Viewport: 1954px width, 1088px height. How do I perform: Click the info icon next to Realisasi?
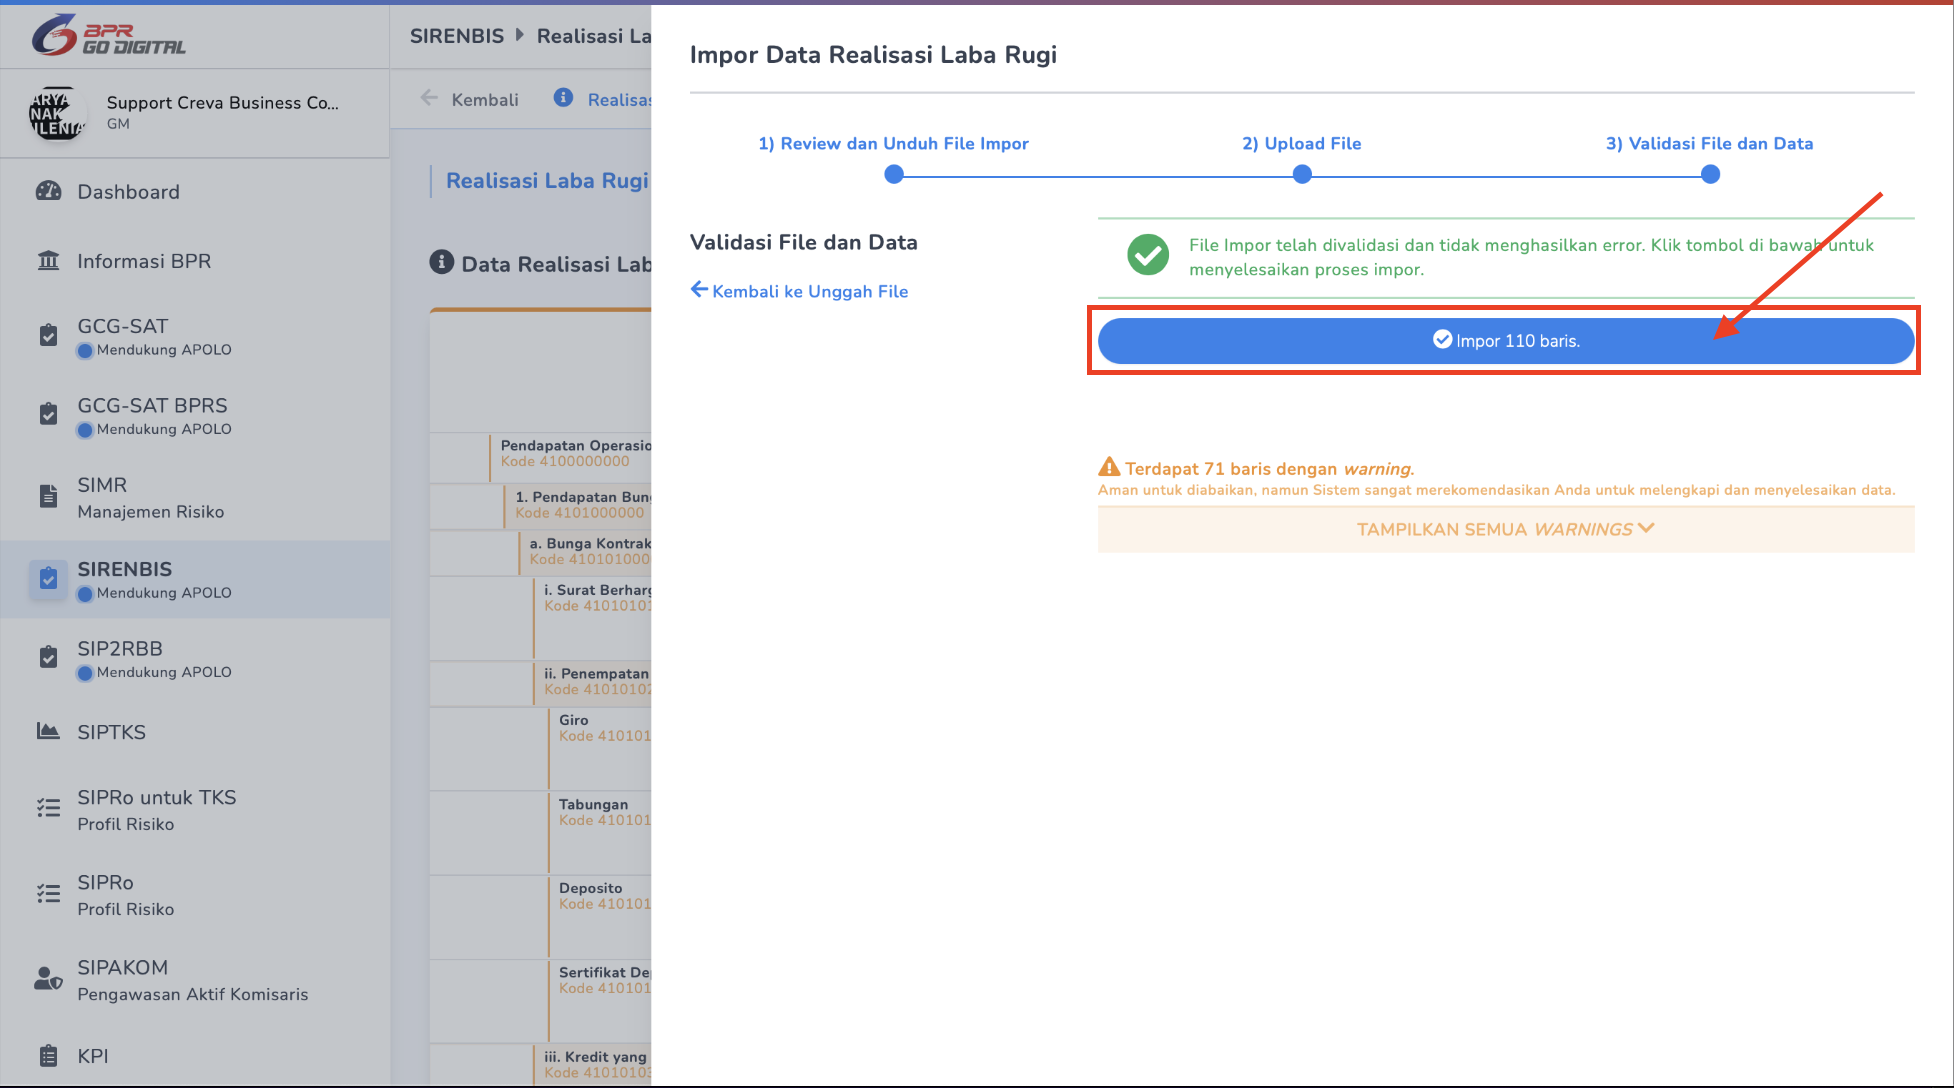tap(564, 98)
